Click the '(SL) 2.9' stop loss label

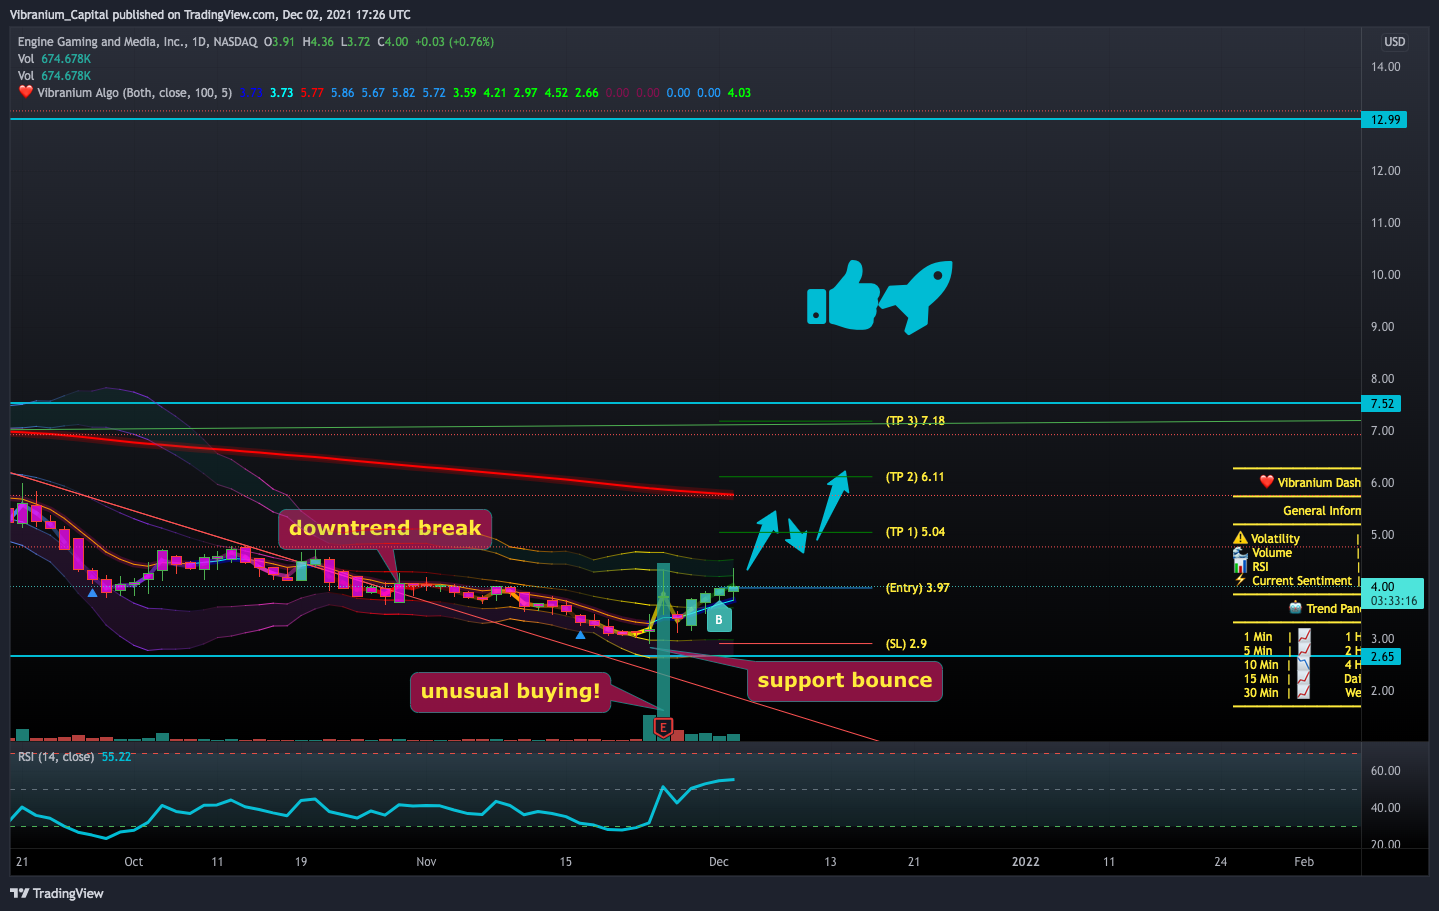(906, 644)
